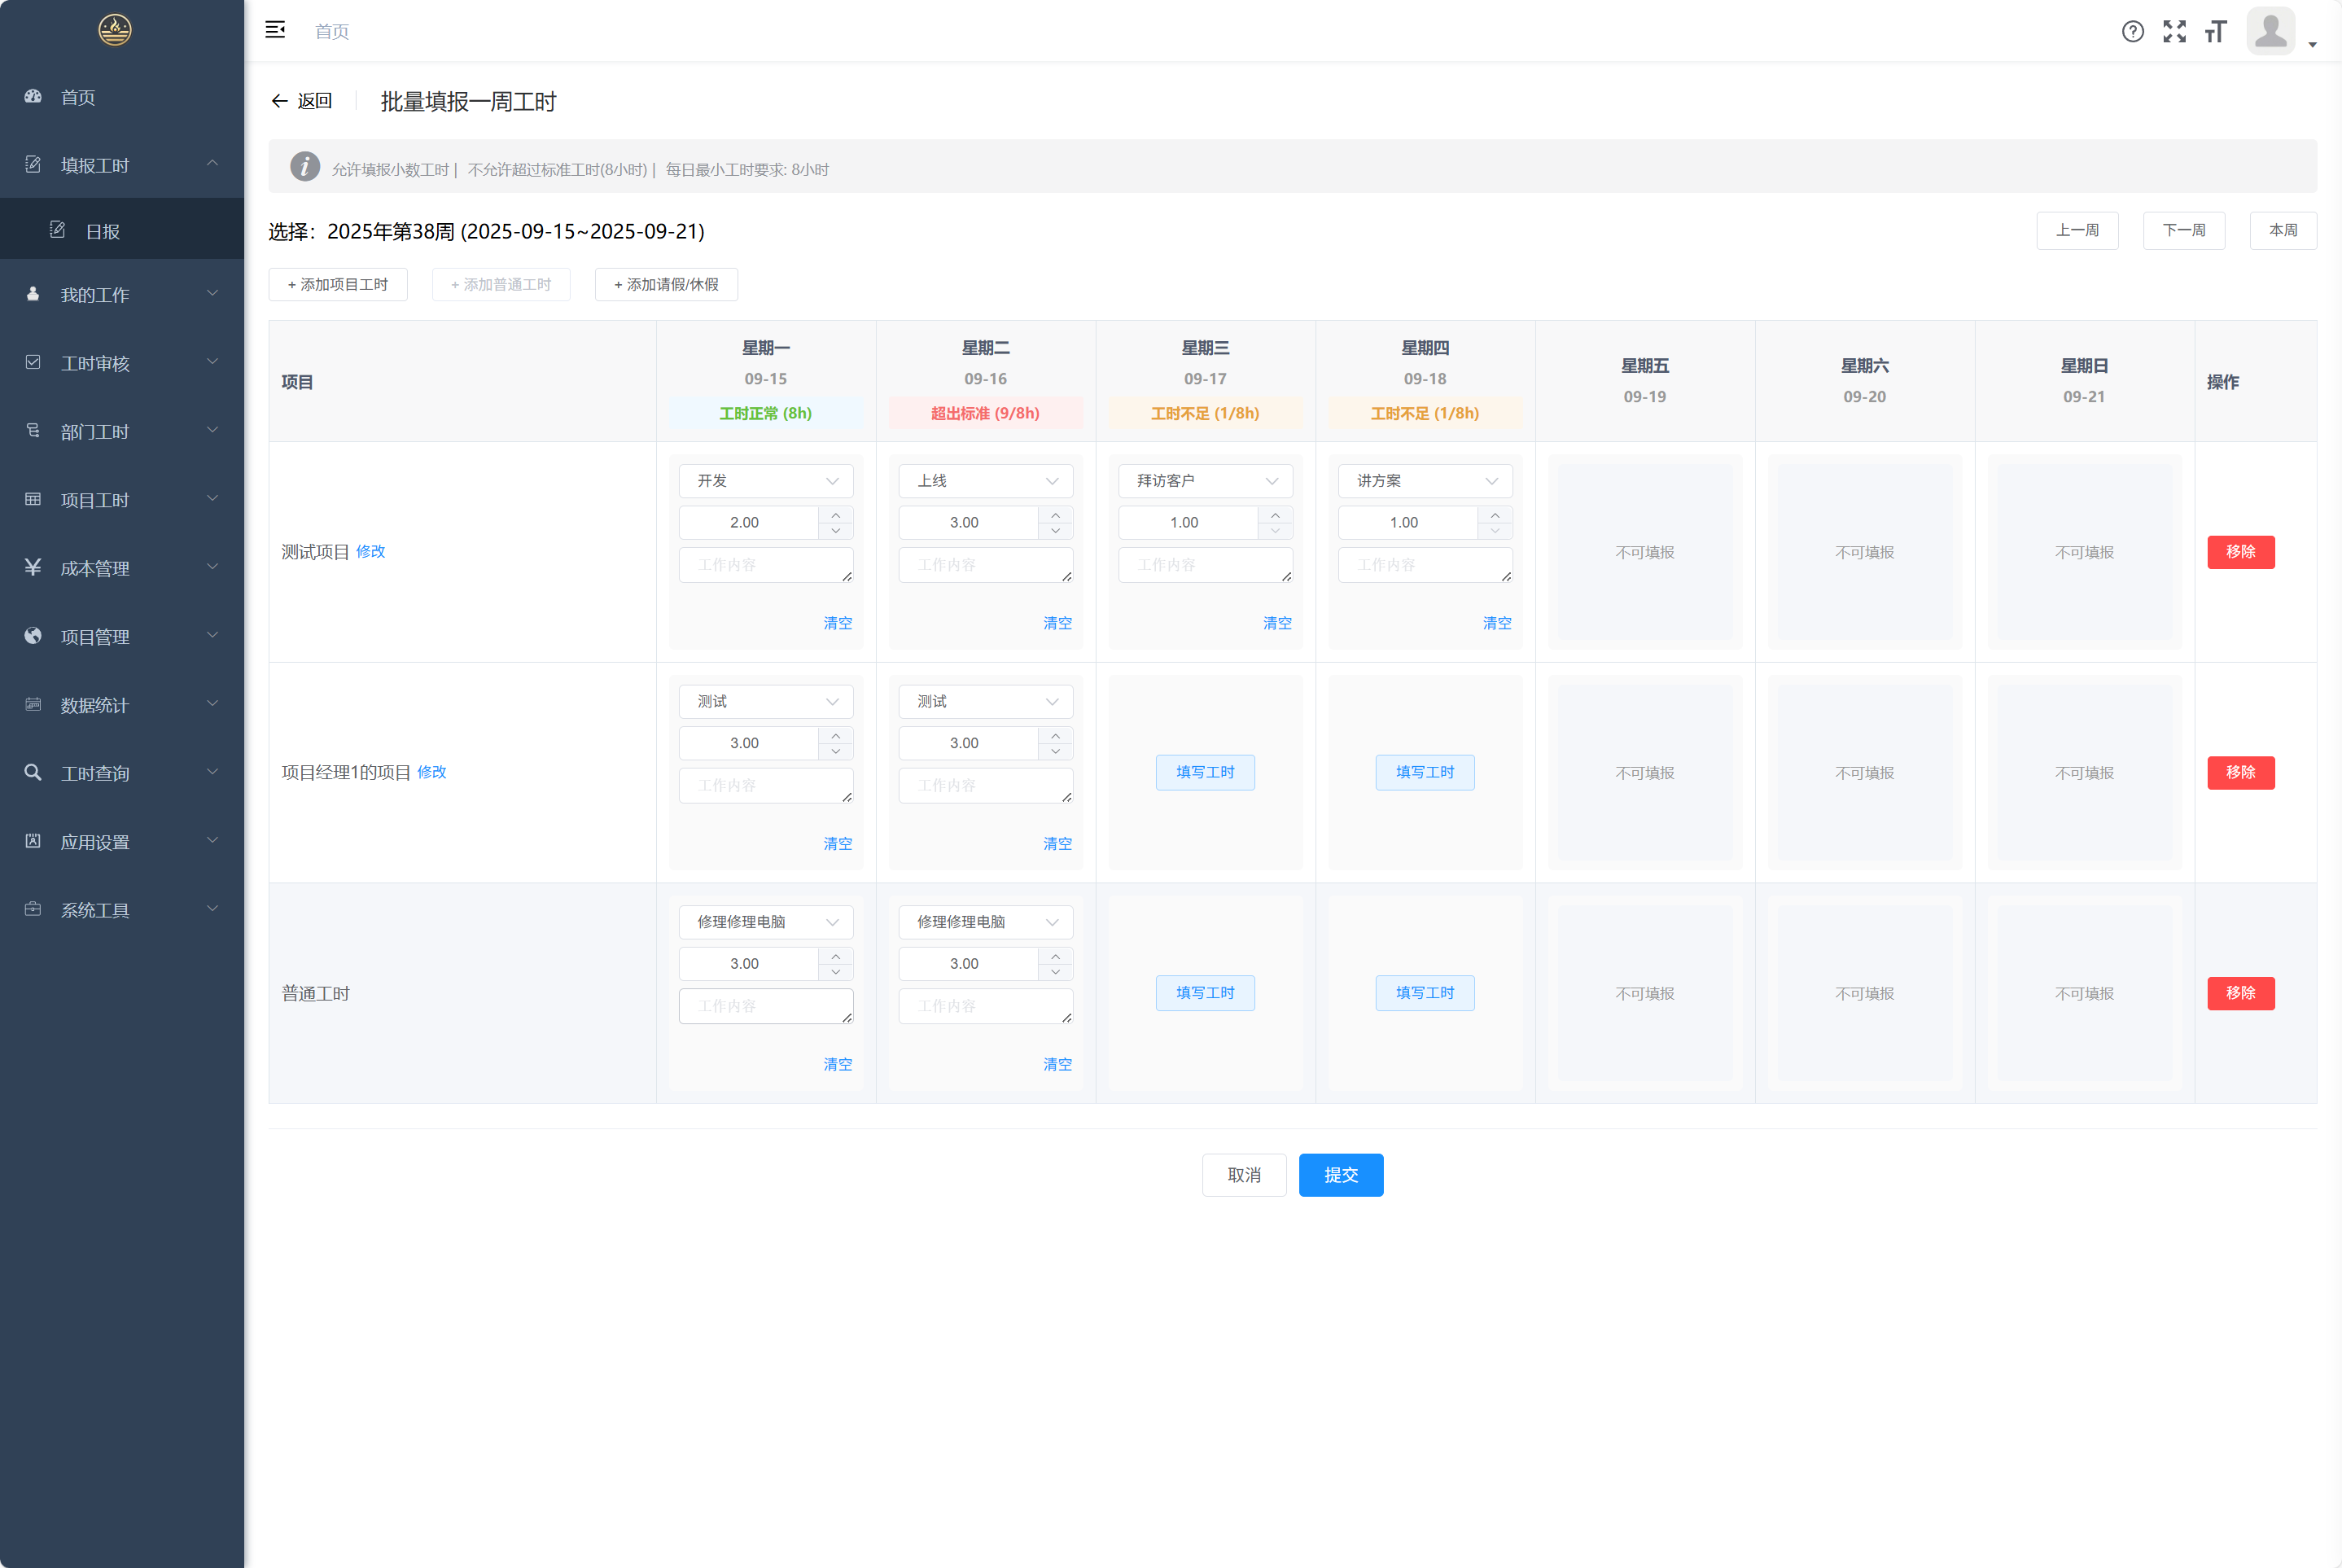Click 修改 link next to 测试项目

370,551
